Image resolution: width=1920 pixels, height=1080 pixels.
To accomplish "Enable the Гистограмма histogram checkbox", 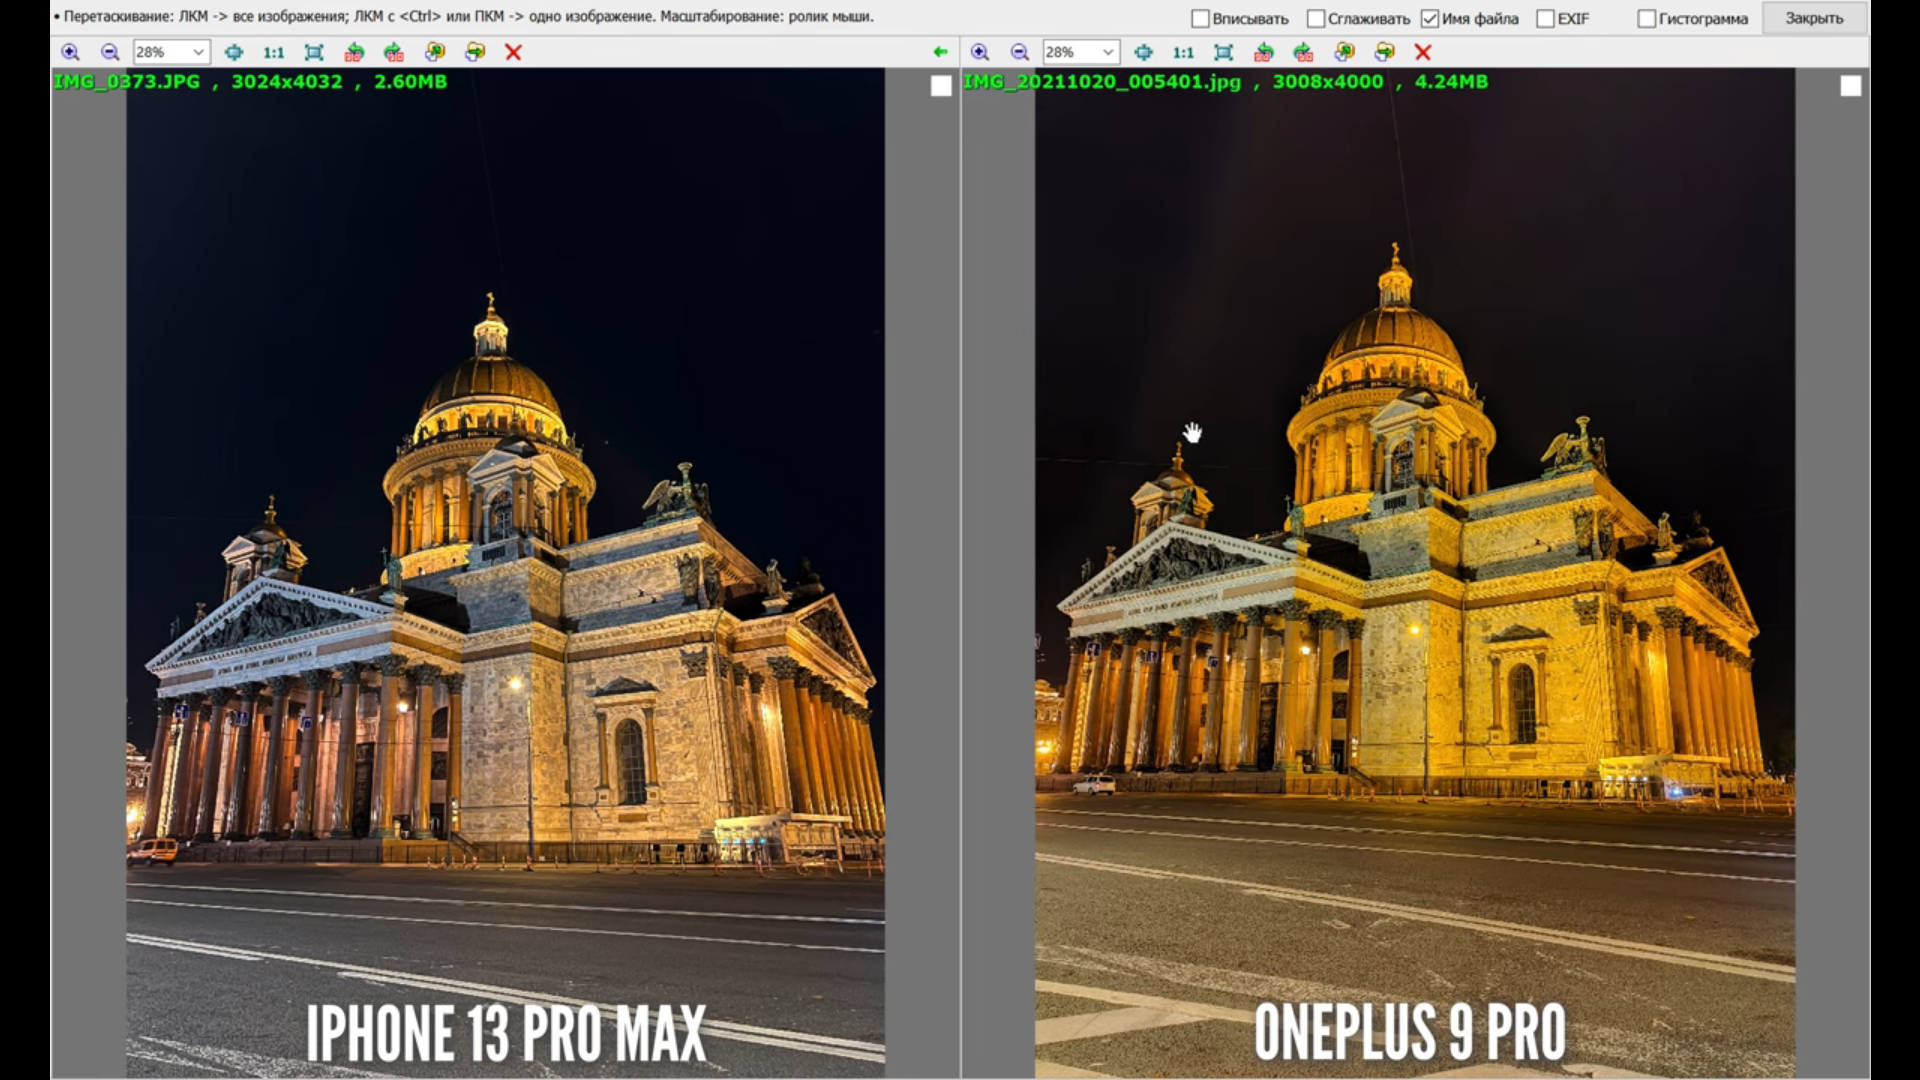I will pyautogui.click(x=1646, y=19).
